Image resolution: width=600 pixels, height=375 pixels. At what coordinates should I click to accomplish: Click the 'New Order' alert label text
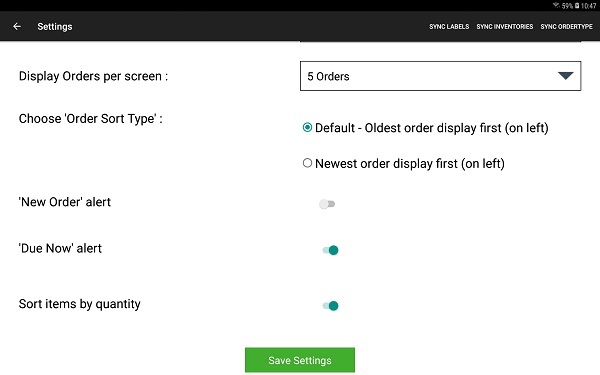pyautogui.click(x=65, y=202)
